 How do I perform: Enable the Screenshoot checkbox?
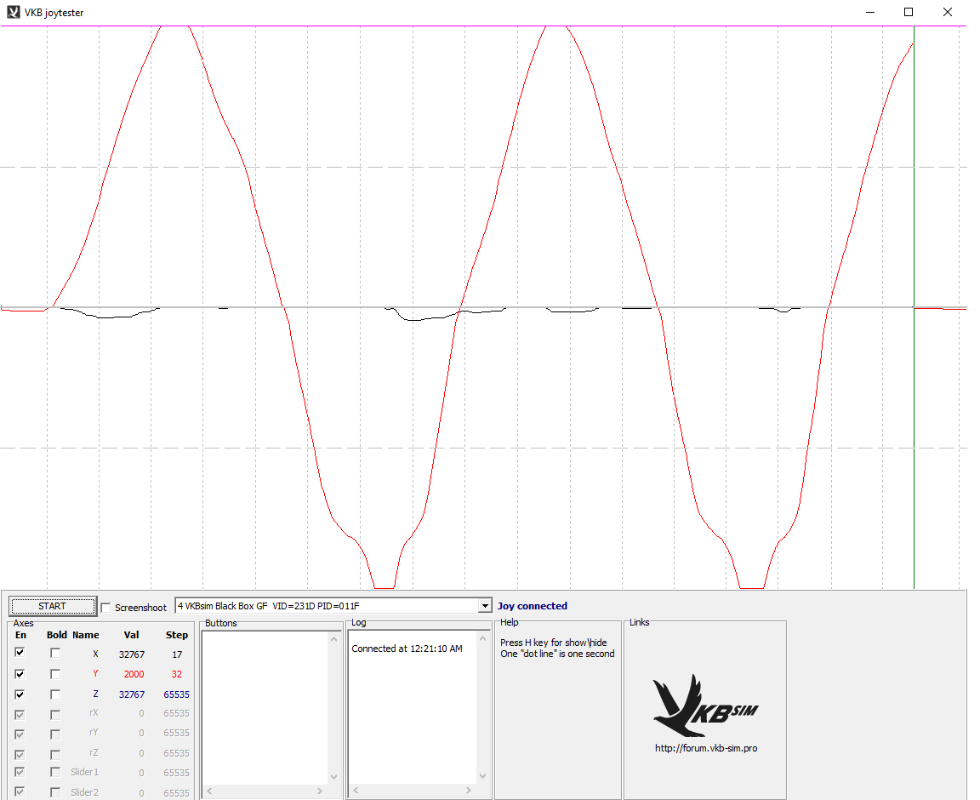(x=107, y=607)
